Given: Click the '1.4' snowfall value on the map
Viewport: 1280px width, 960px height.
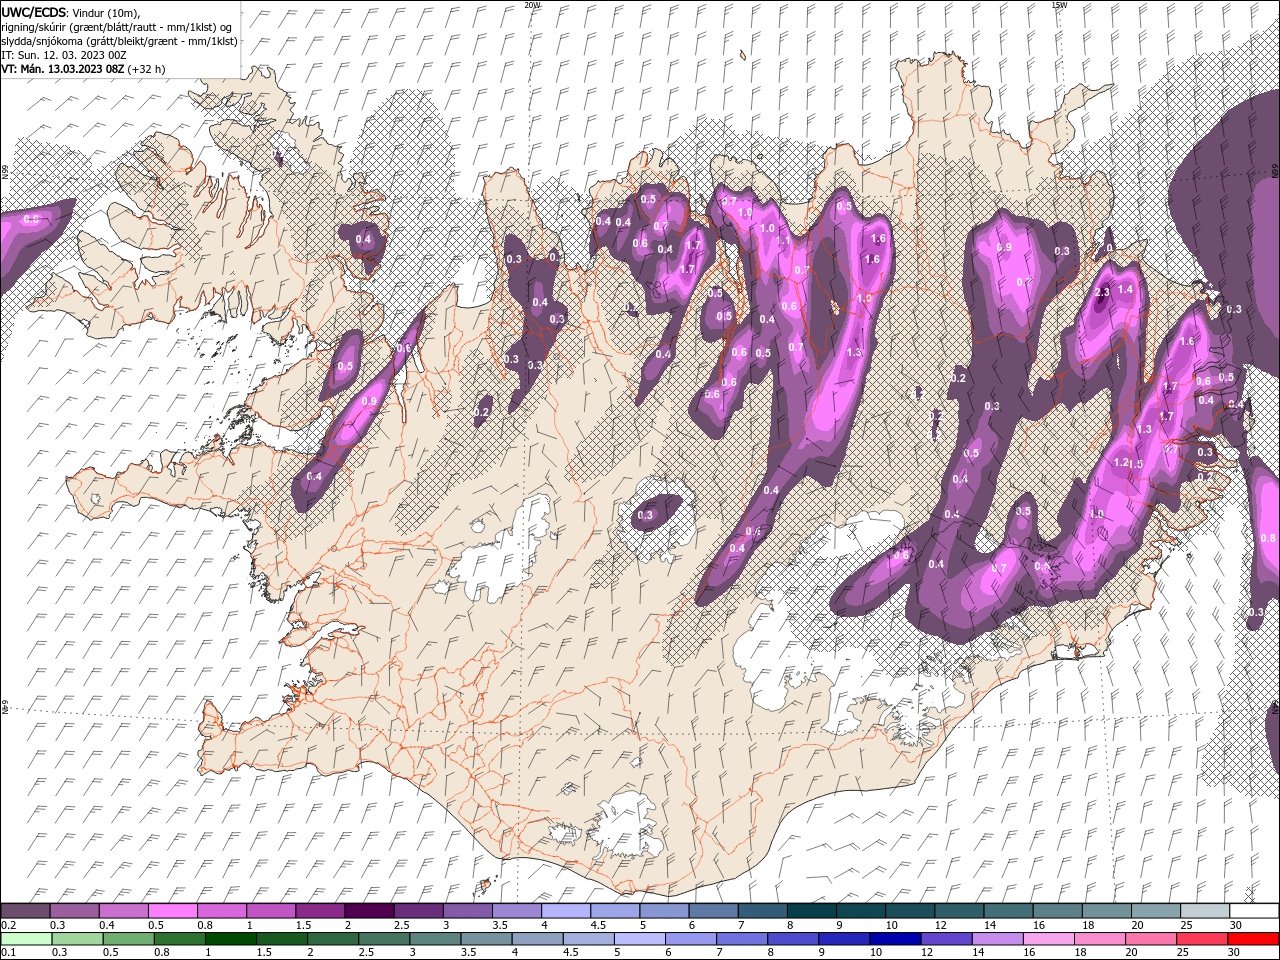Looking at the screenshot, I should coord(1126,289).
